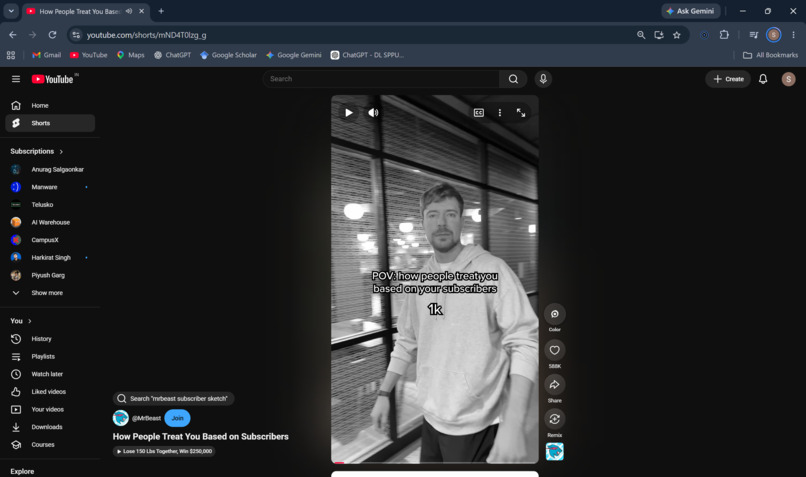The height and width of the screenshot is (477, 806).
Task: Open All Bookmarks folder
Action: 770,55
